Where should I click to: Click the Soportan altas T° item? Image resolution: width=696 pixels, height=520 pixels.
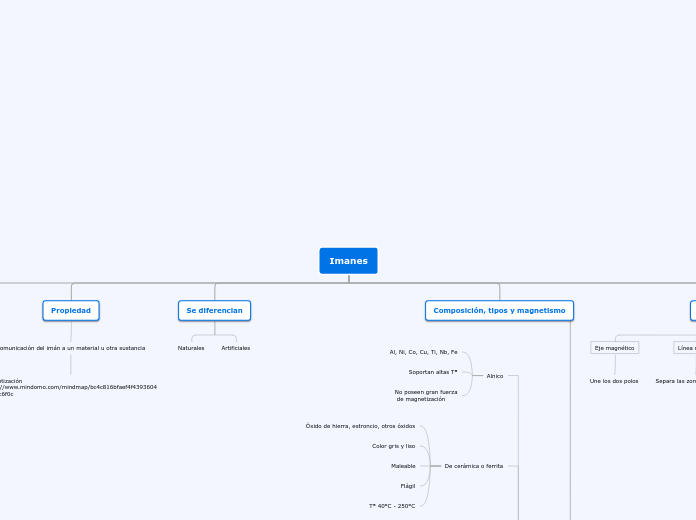[x=432, y=372]
